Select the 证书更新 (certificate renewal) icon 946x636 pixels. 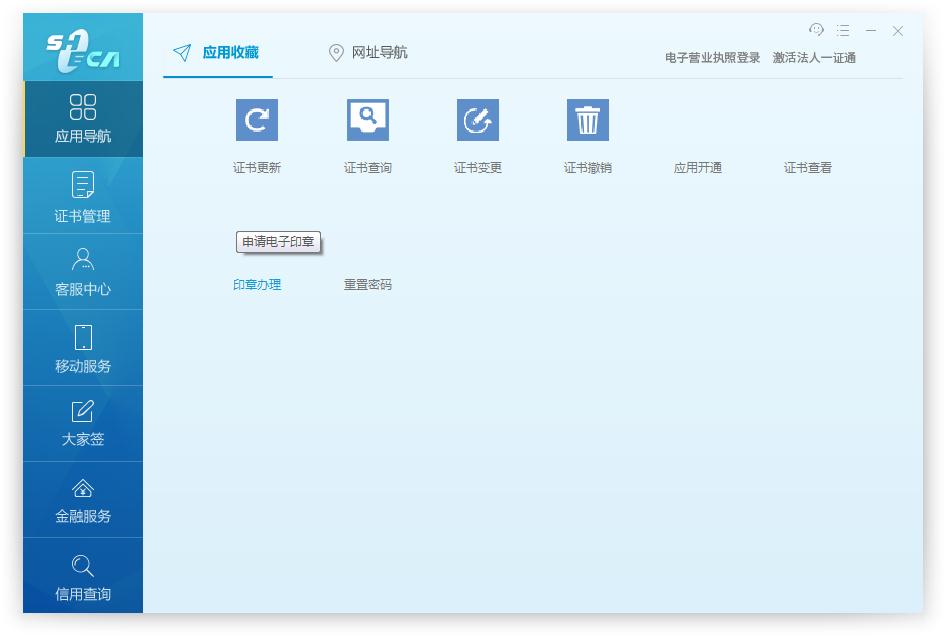coord(257,120)
